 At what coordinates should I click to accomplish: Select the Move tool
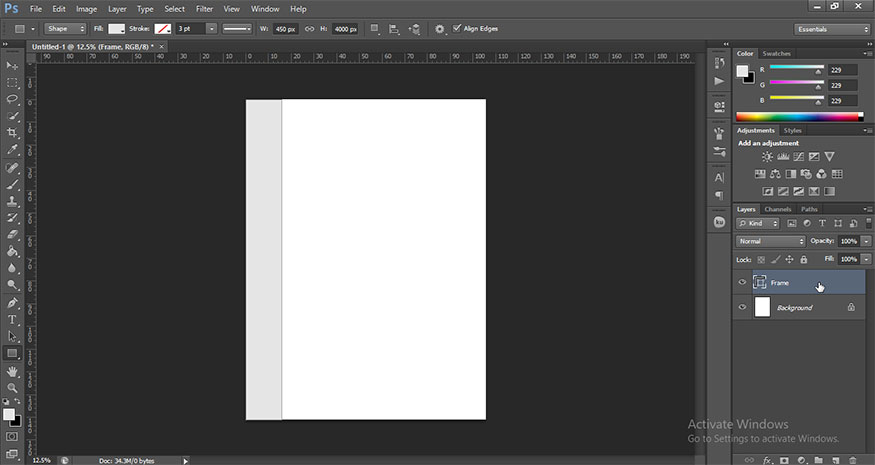click(x=12, y=66)
